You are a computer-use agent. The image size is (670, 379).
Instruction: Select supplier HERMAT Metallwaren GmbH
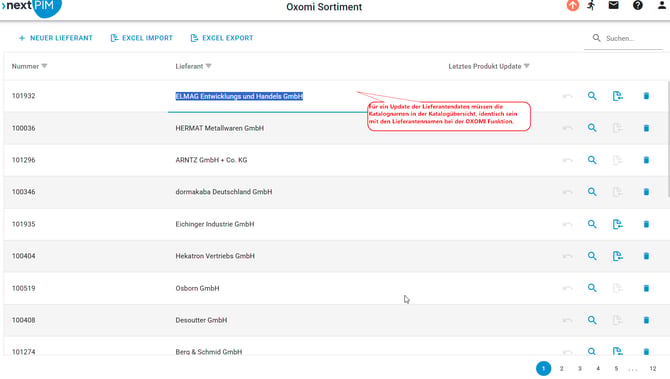[x=220, y=128]
